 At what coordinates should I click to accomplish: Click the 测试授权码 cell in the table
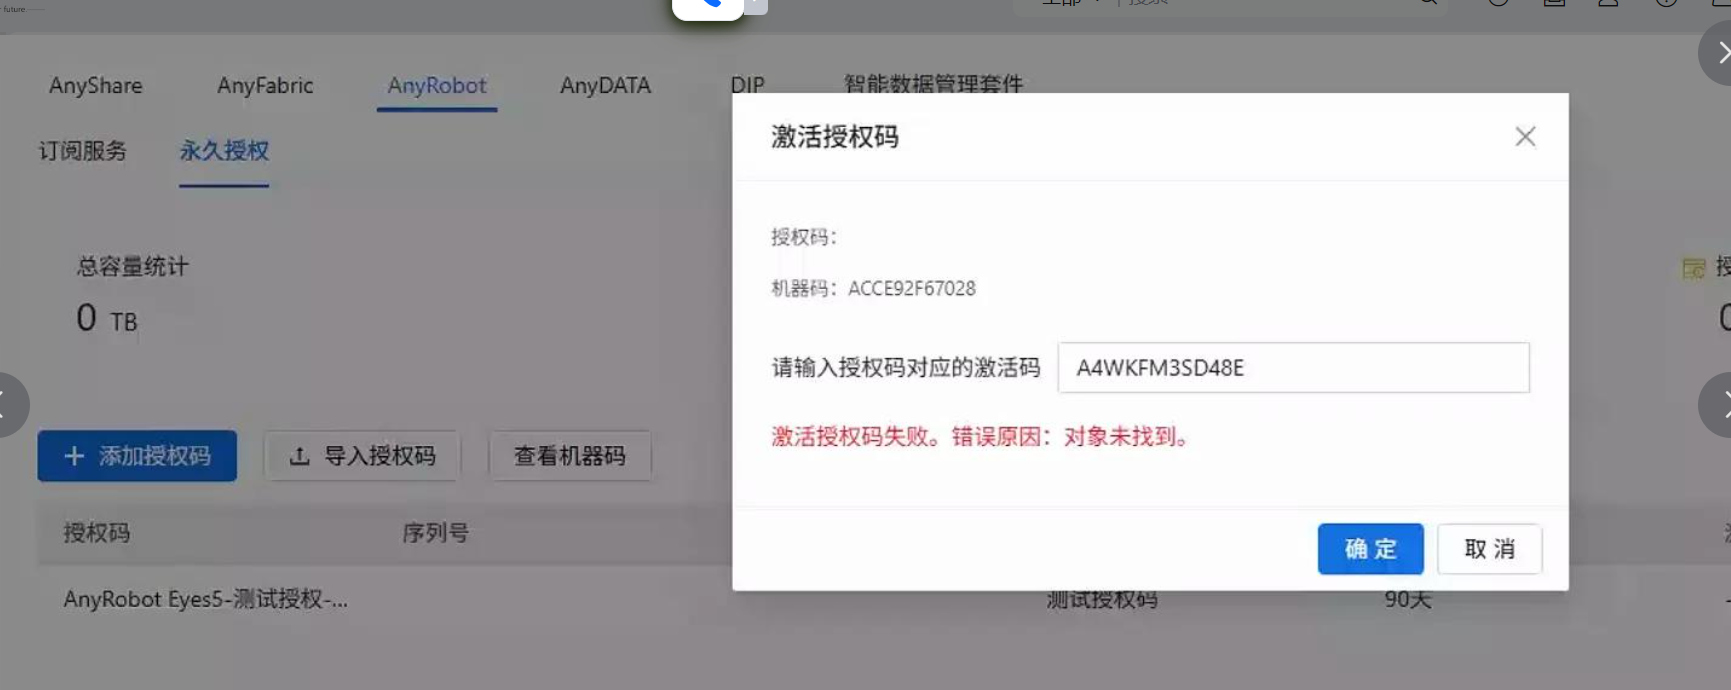click(x=1101, y=599)
